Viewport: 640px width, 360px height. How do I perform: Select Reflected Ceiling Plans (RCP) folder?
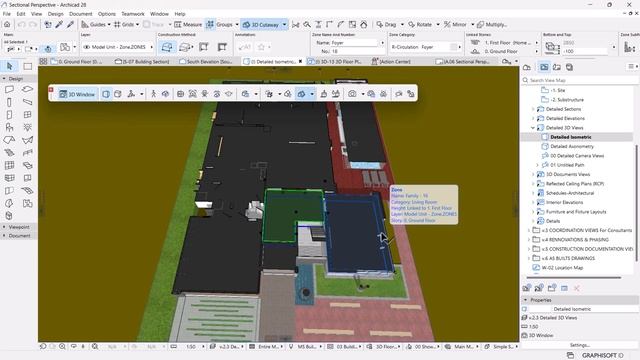[x=575, y=184]
